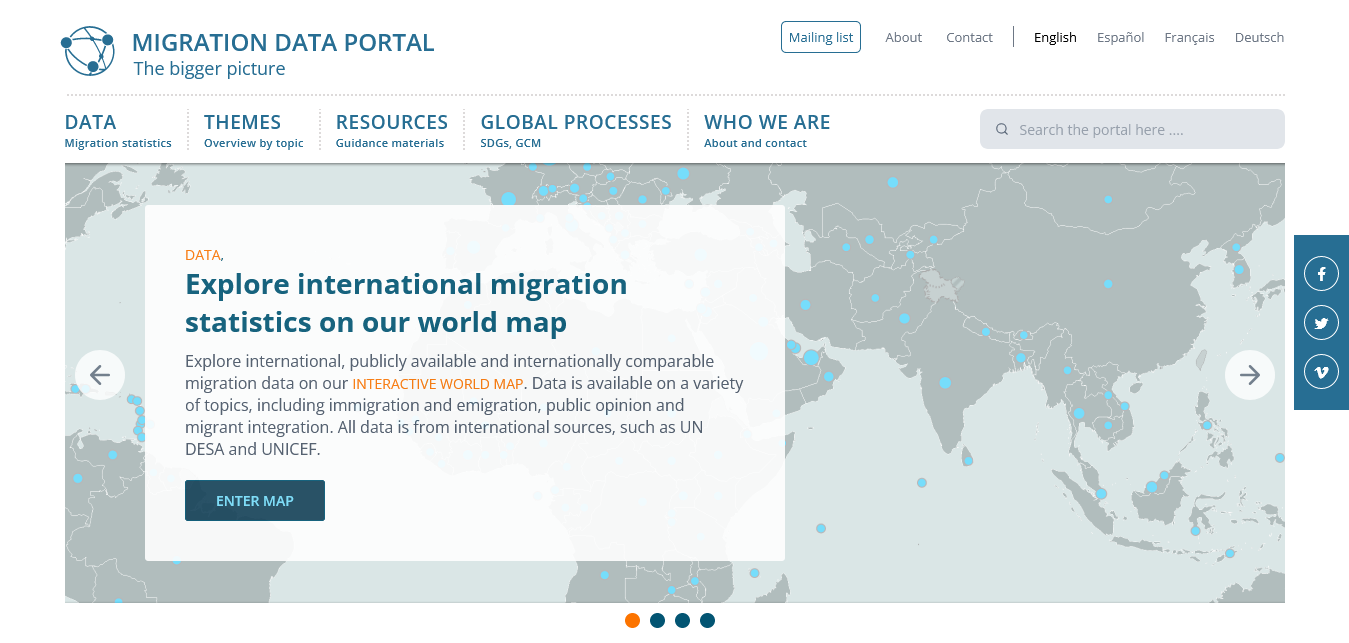Switch language to Español
The width and height of the screenshot is (1349, 643).
(x=1120, y=37)
